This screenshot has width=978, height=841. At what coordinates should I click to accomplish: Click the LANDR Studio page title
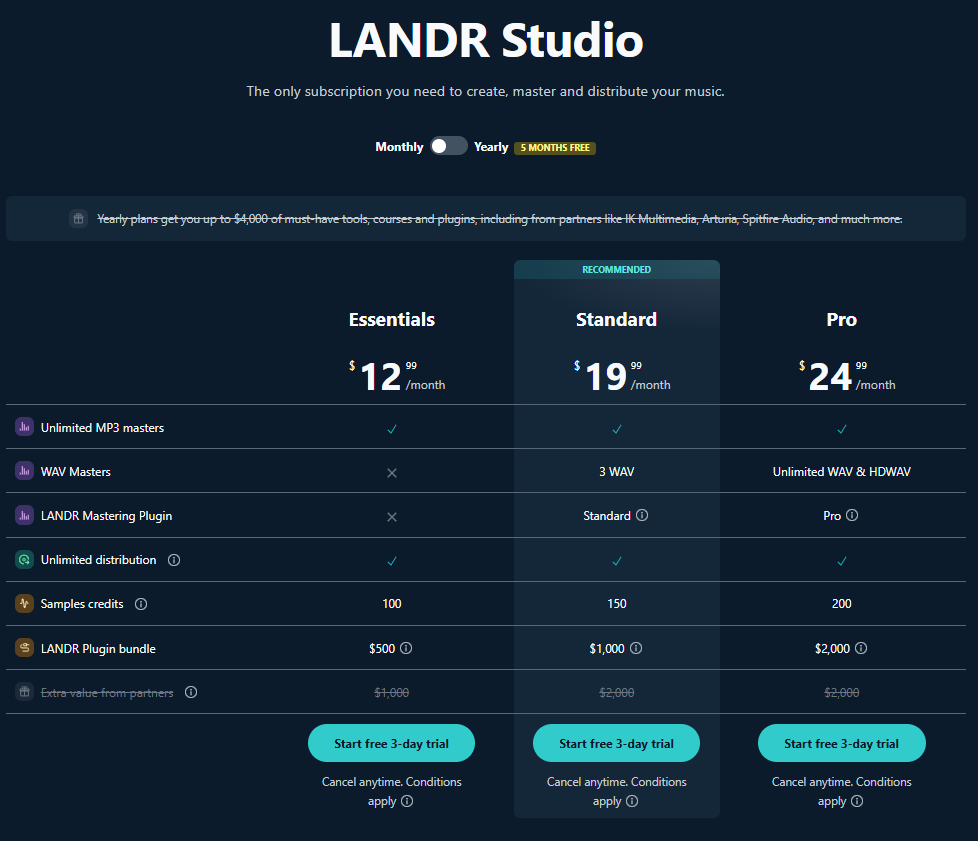(486, 41)
